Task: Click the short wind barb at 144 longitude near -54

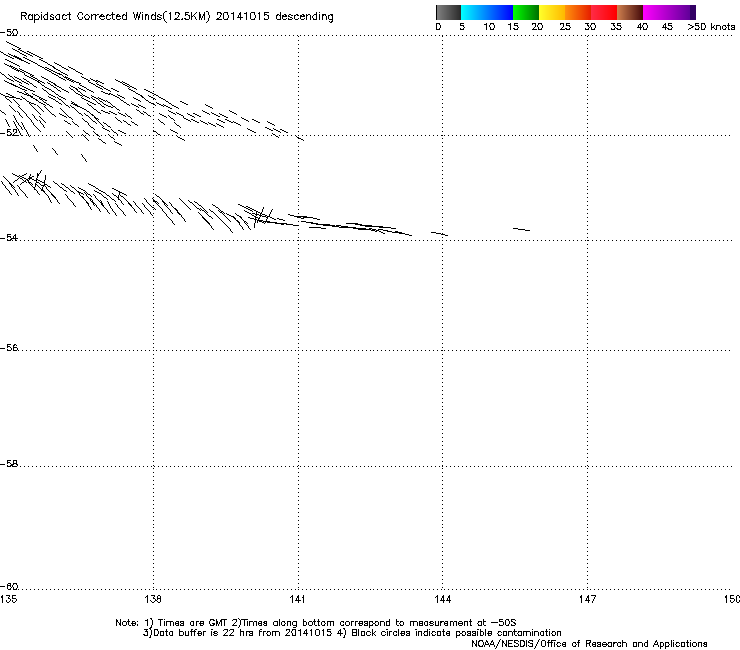Action: [x=439, y=234]
